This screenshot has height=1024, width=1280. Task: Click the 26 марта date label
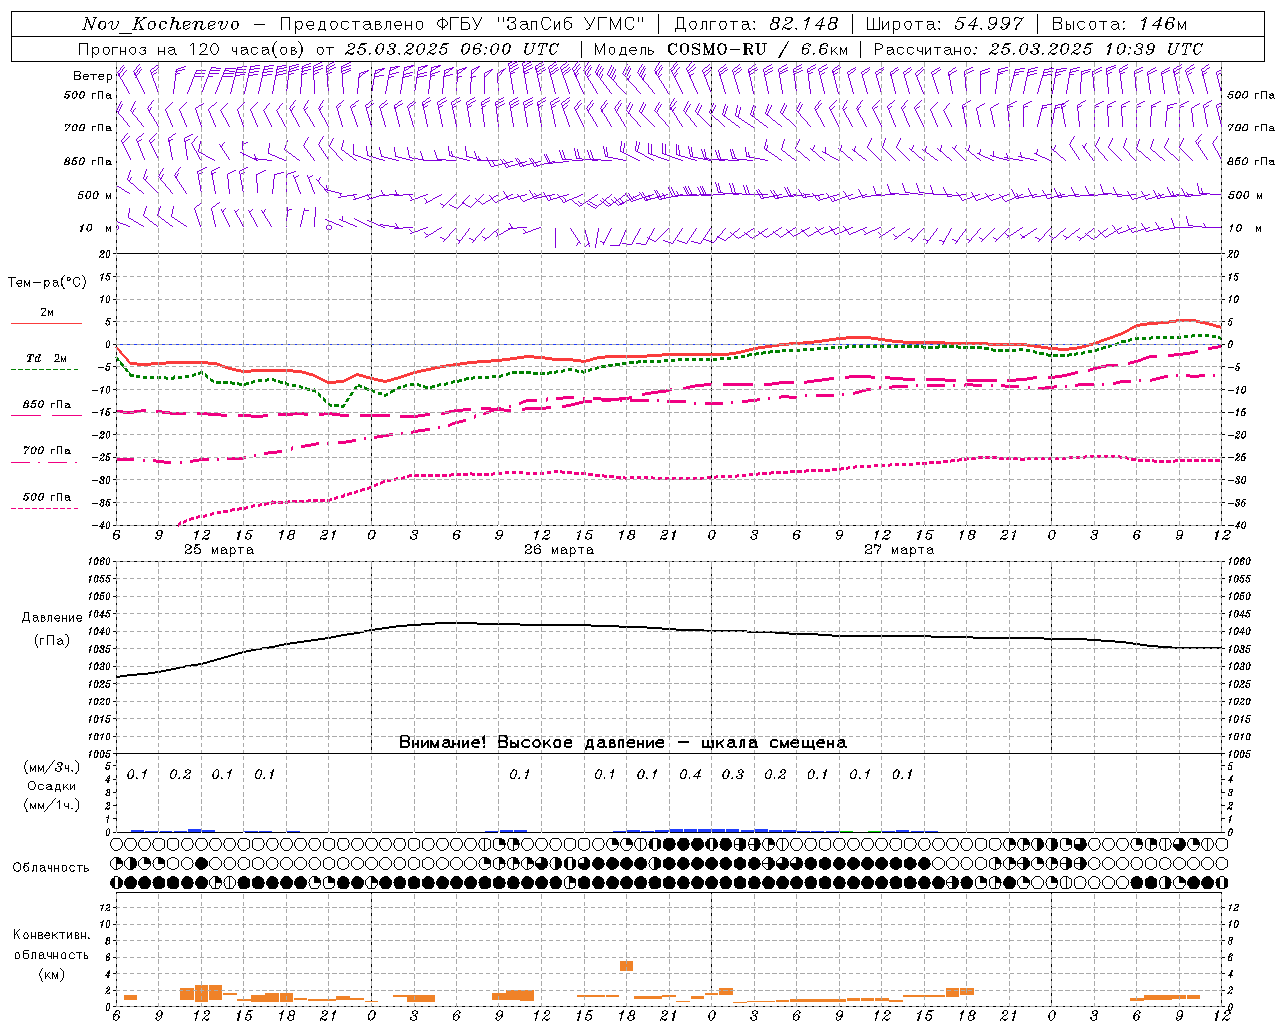(x=559, y=550)
